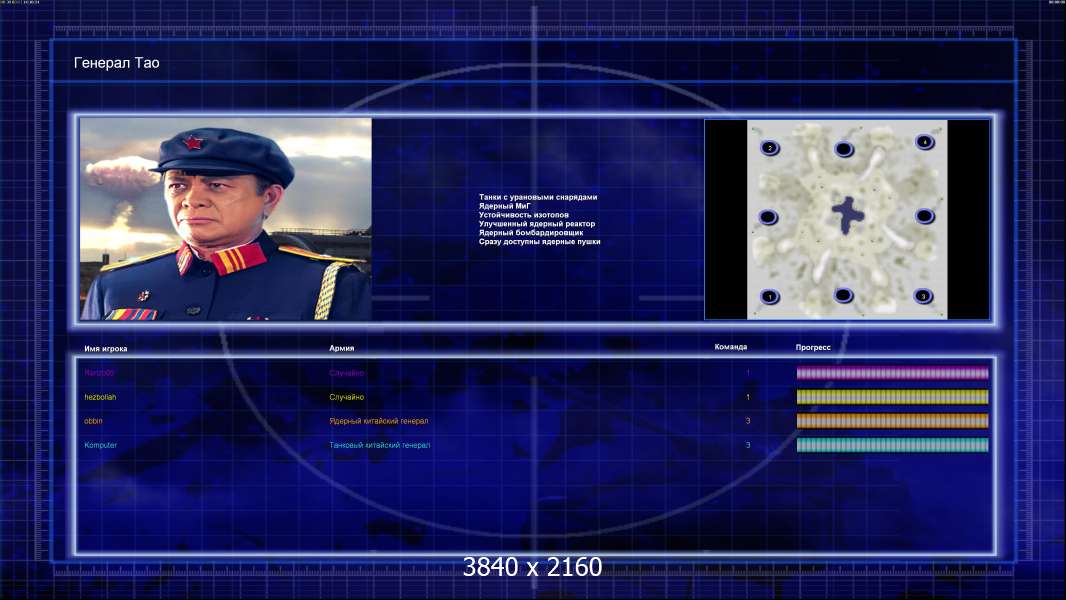Click 'Танки с урановыми снарядами' line
Image resolution: width=1066 pixels, height=600 pixels.
pos(538,197)
